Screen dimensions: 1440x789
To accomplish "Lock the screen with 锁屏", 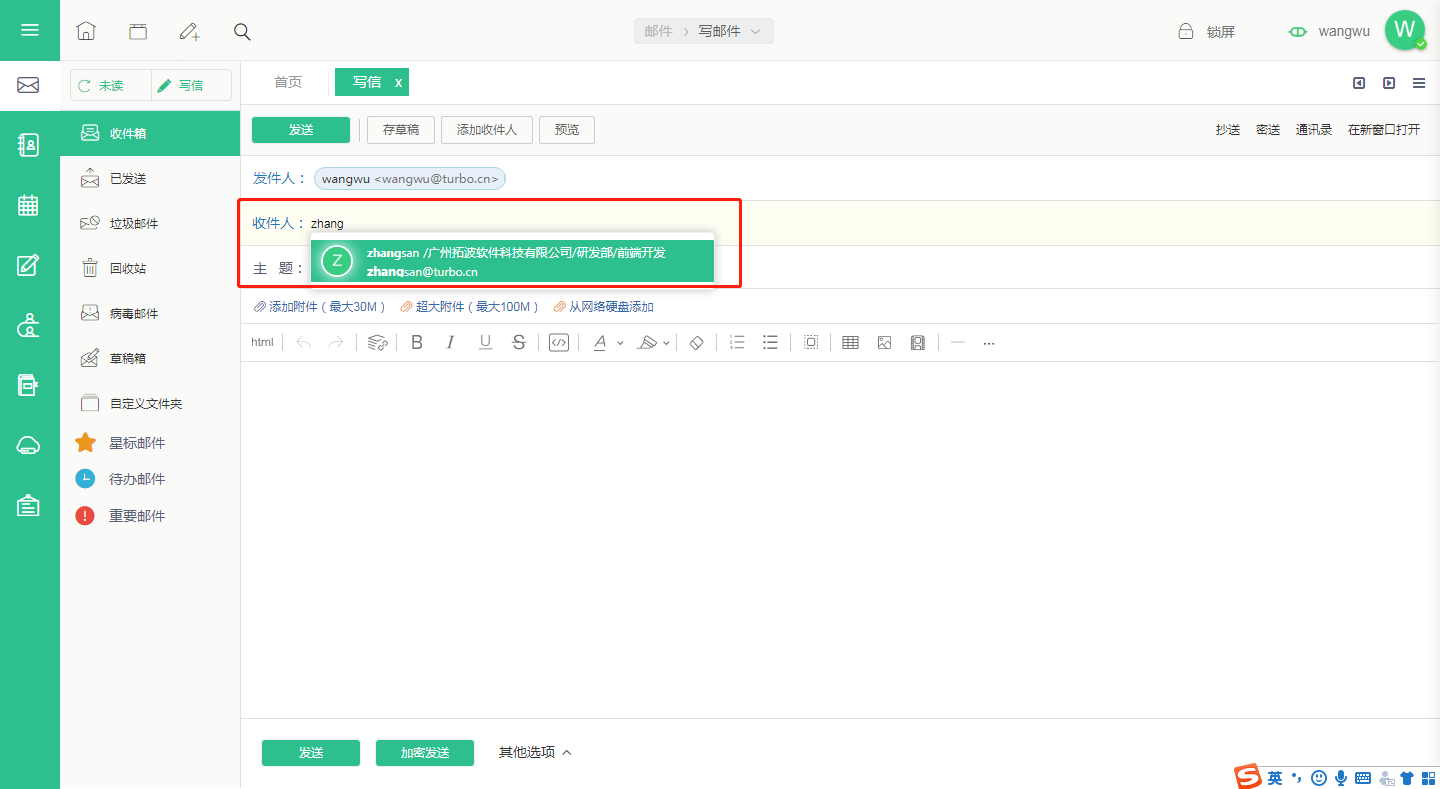I will [1206, 31].
